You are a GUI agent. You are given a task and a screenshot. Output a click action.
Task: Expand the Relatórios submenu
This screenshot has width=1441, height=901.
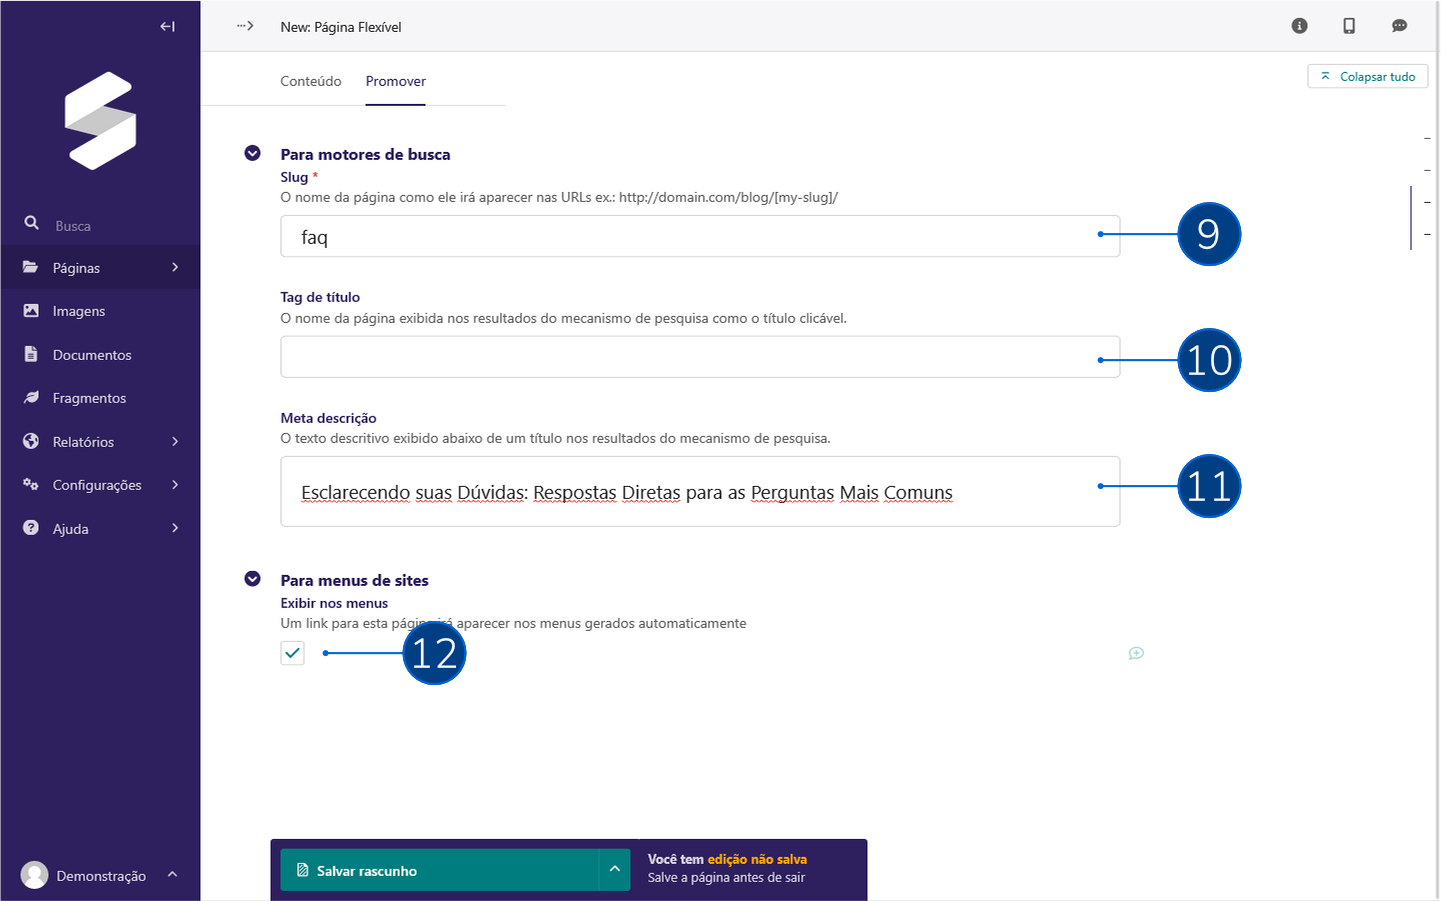tap(100, 442)
